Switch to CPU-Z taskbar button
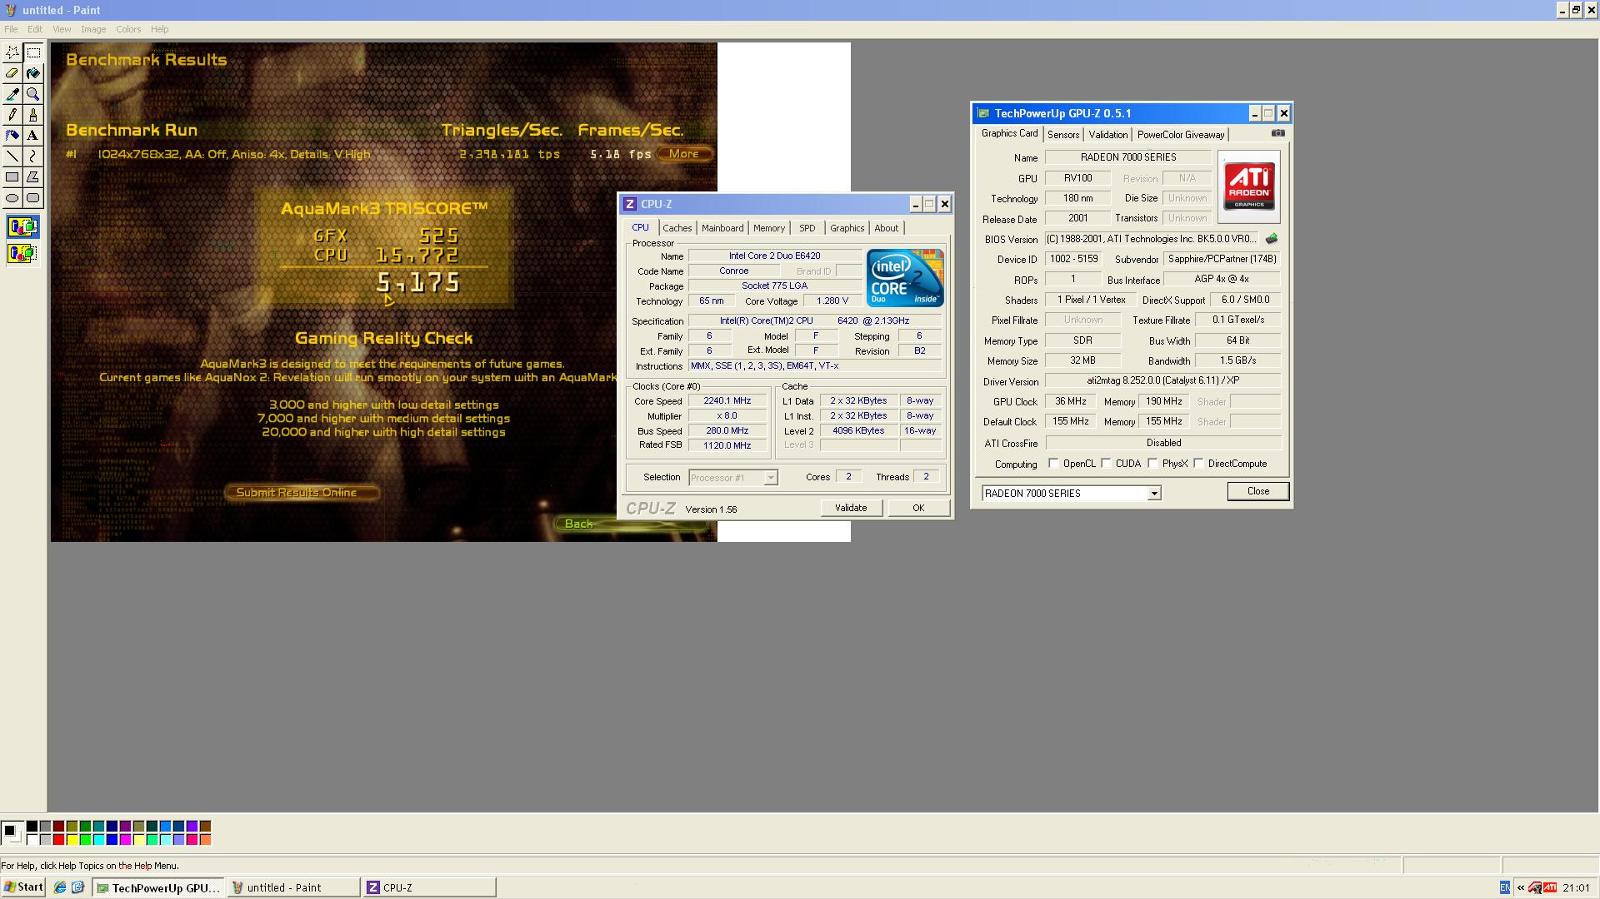Screen dimensions: 1600x899 coord(429,887)
